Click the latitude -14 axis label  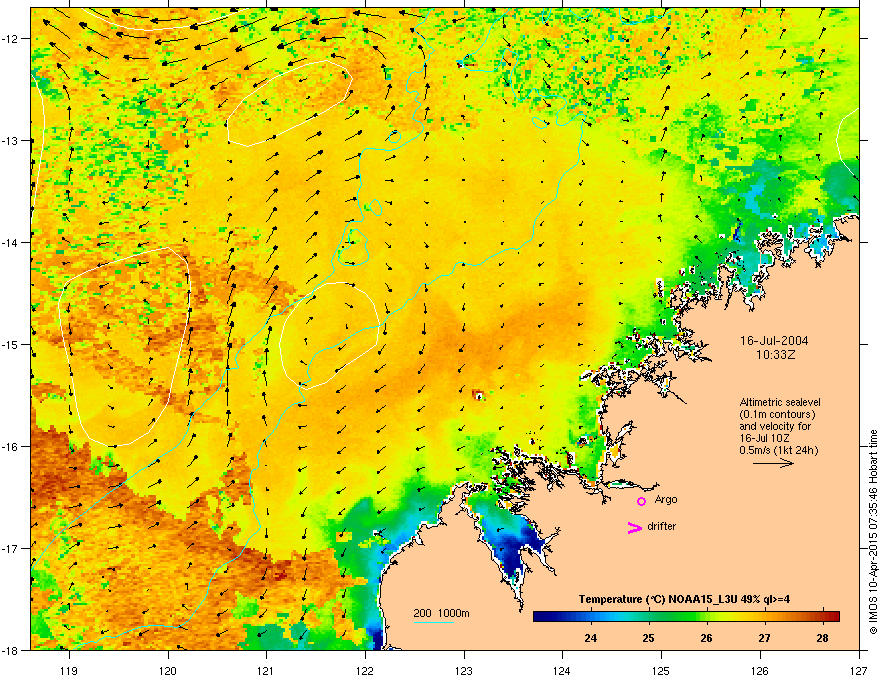pos(10,242)
